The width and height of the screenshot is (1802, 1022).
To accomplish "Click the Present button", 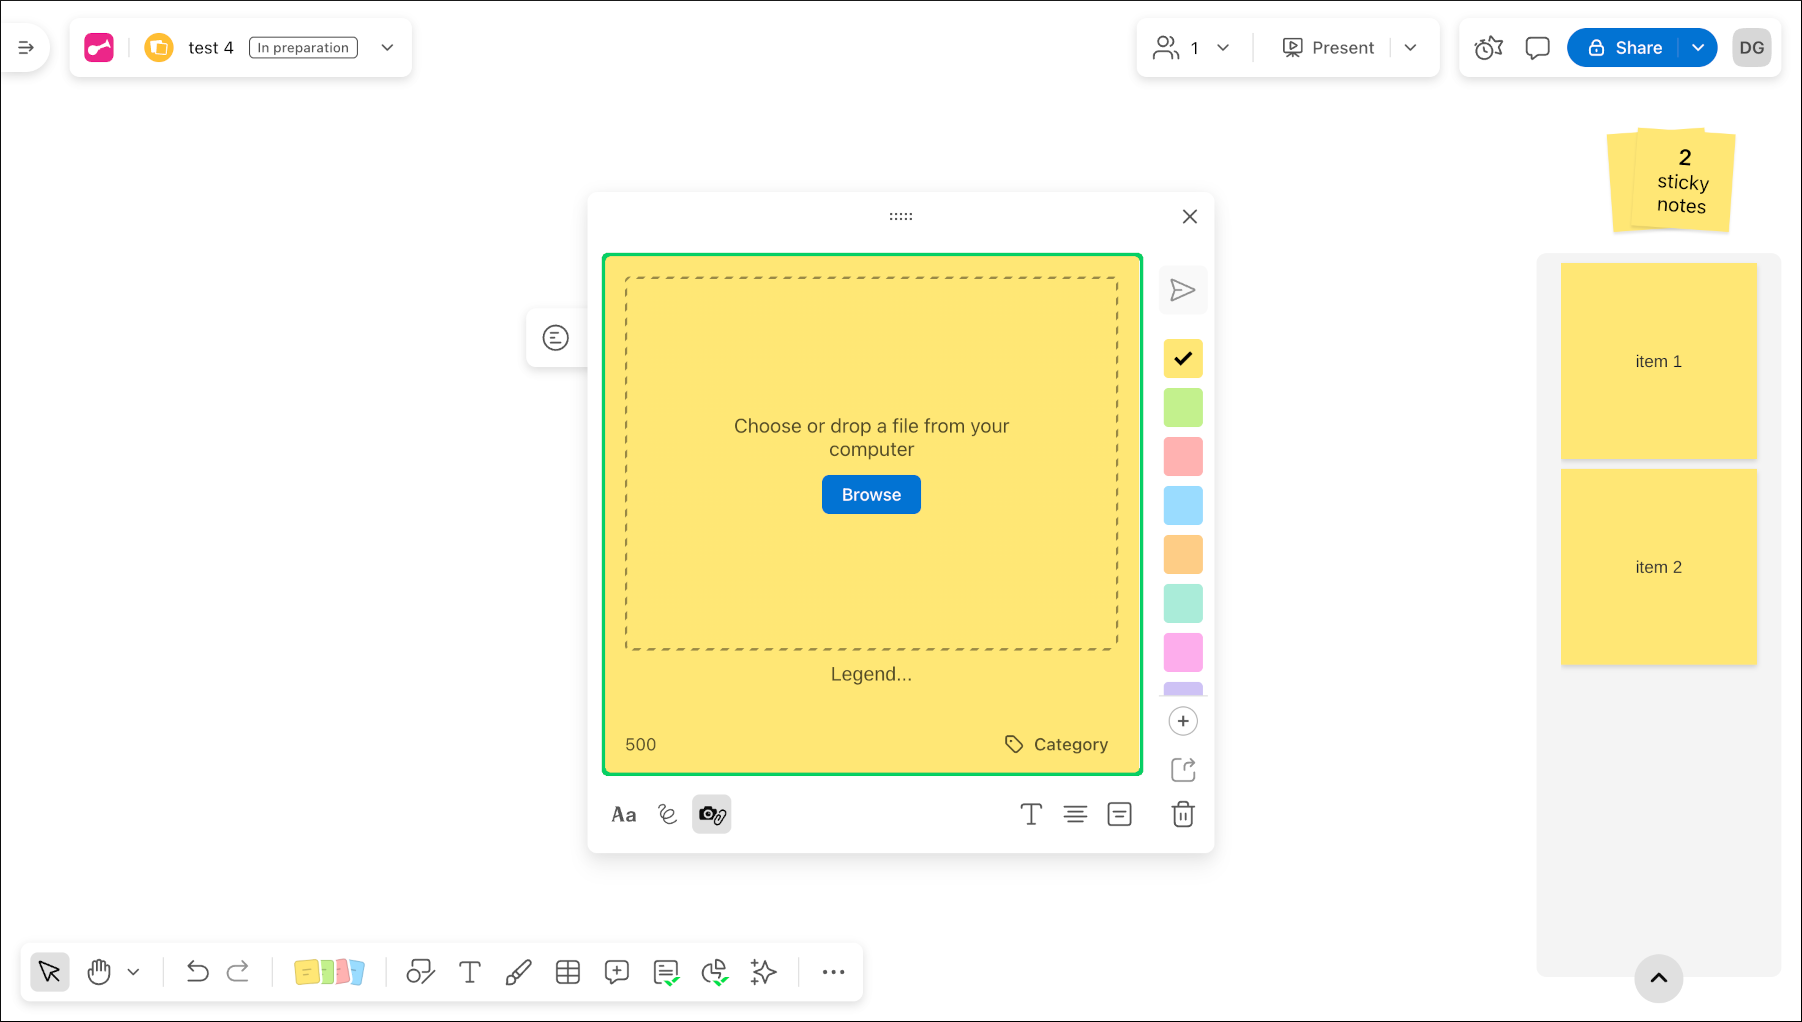I will tap(1328, 48).
